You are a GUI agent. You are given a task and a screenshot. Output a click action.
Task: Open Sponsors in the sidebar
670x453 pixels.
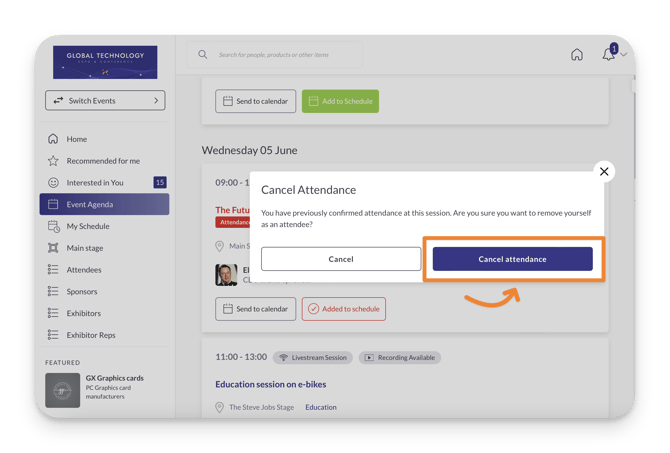pos(82,292)
